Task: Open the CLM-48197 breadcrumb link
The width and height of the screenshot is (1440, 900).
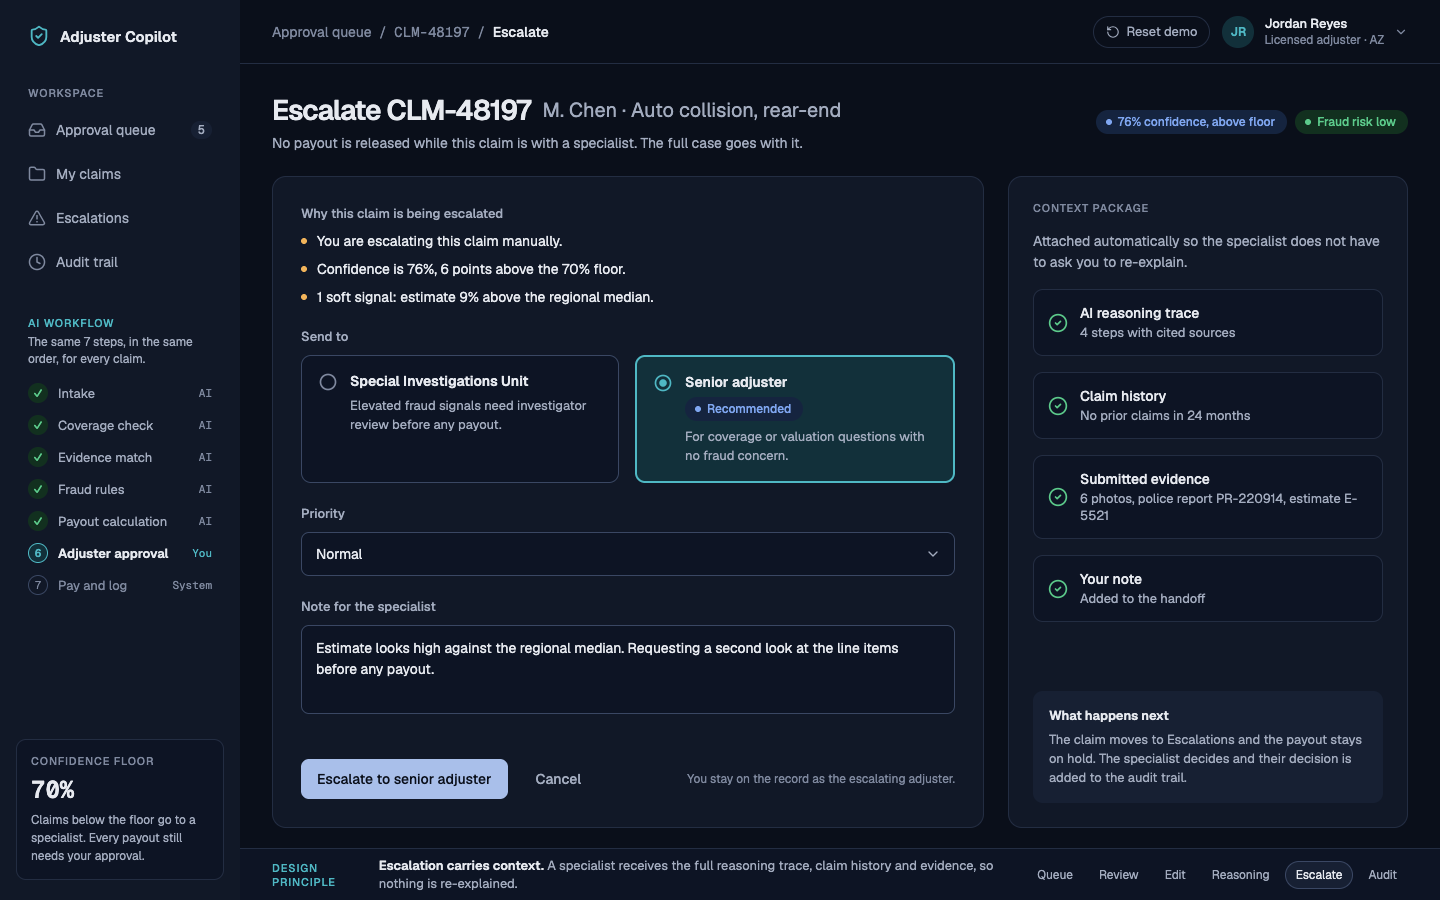Action: (x=432, y=32)
